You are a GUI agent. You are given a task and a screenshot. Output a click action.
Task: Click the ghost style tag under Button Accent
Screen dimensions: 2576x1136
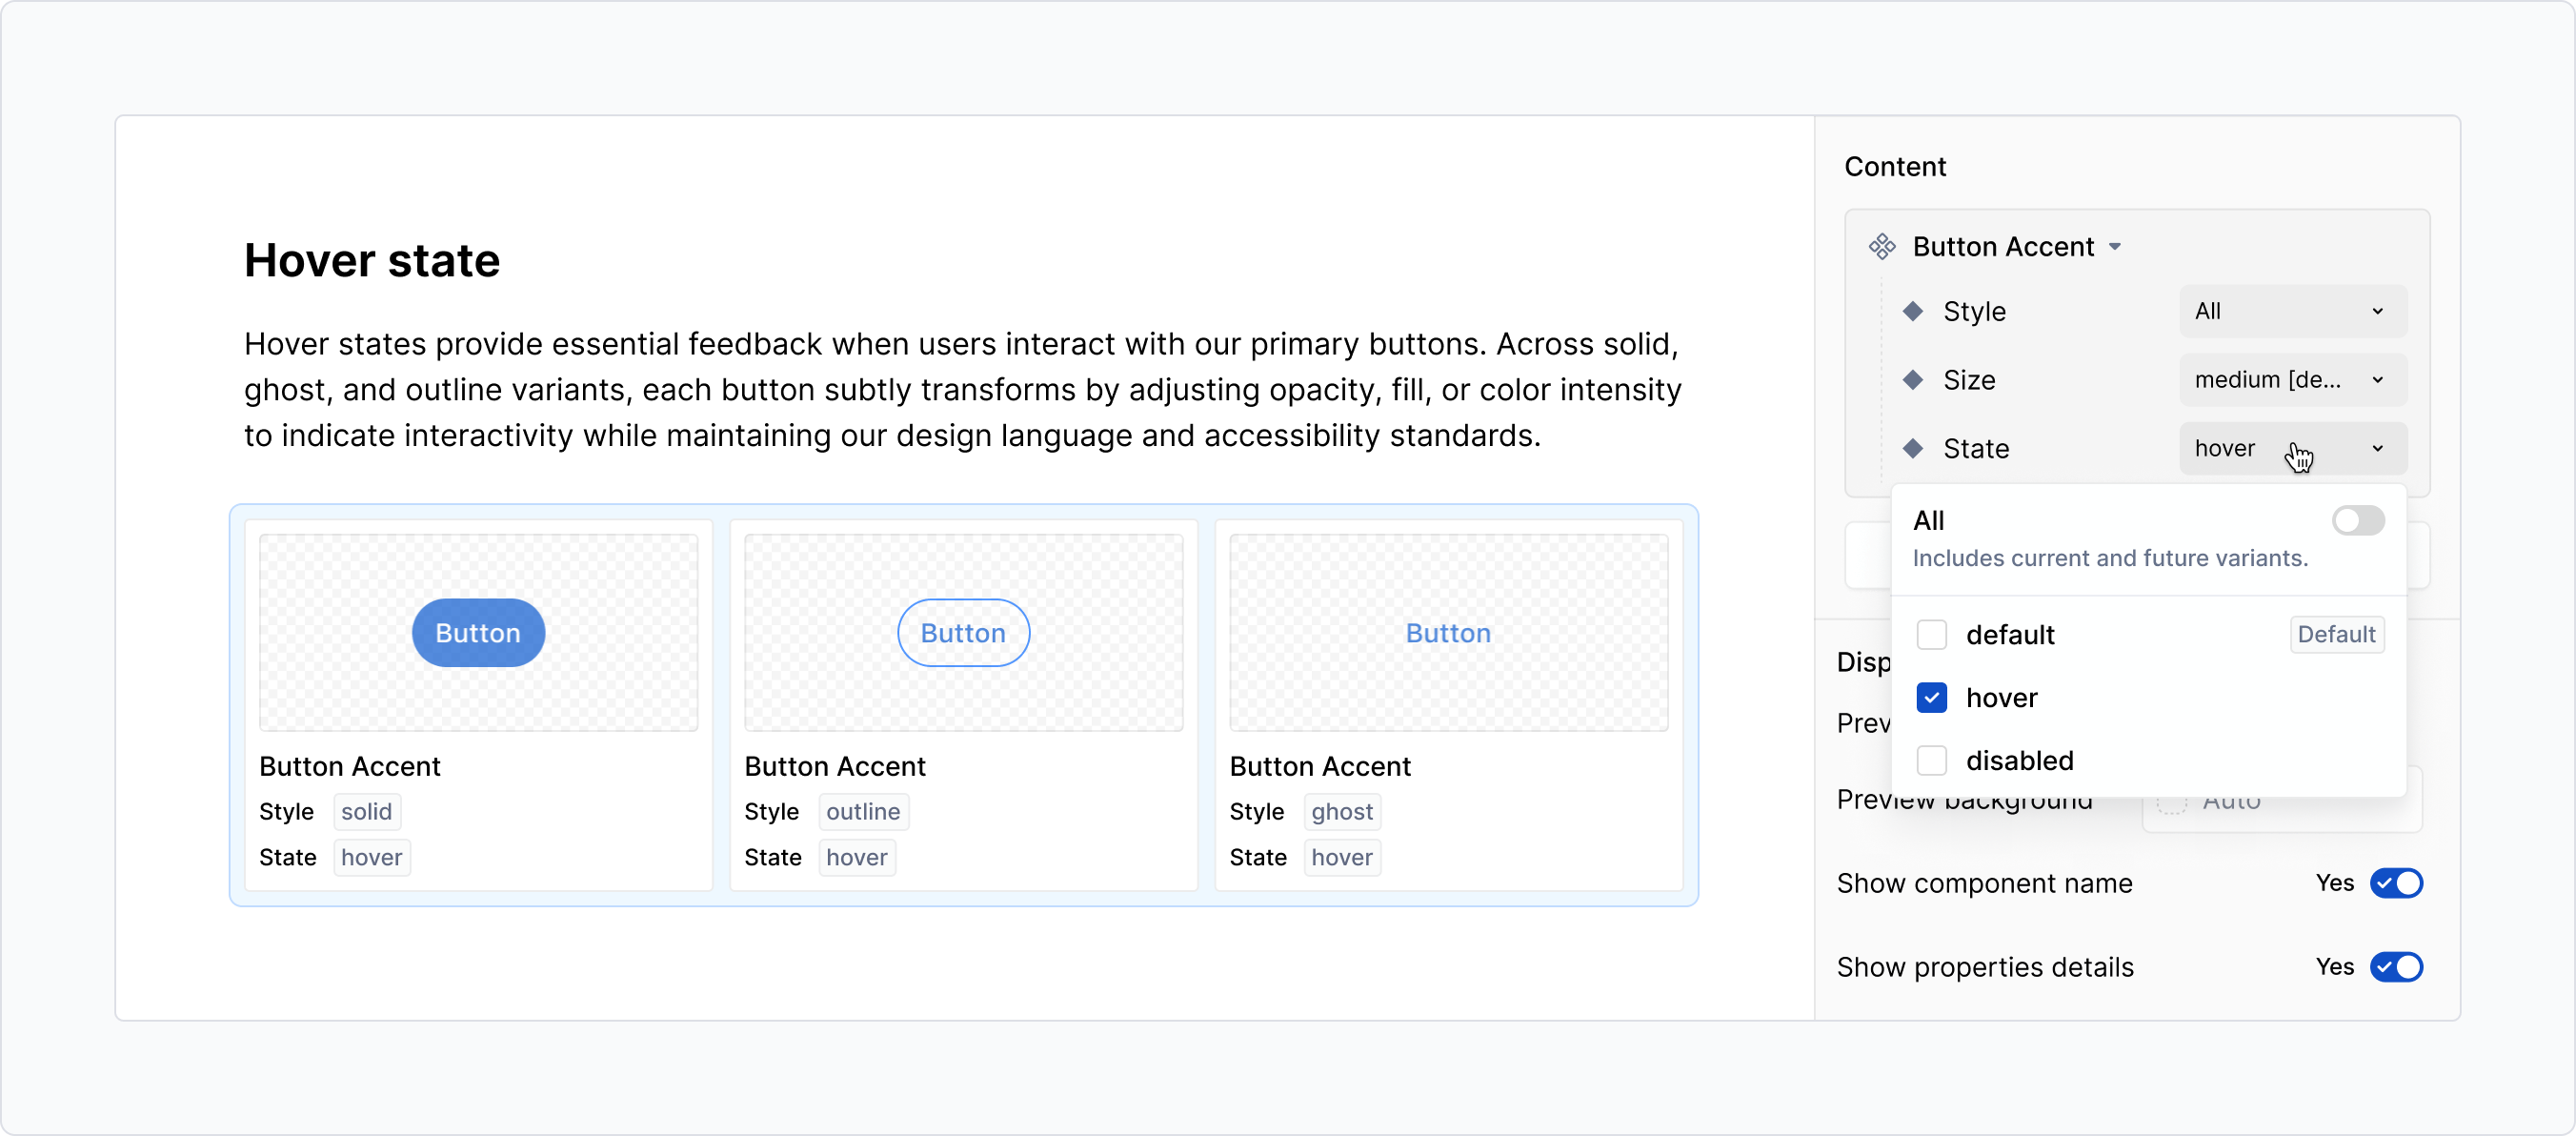point(1342,812)
